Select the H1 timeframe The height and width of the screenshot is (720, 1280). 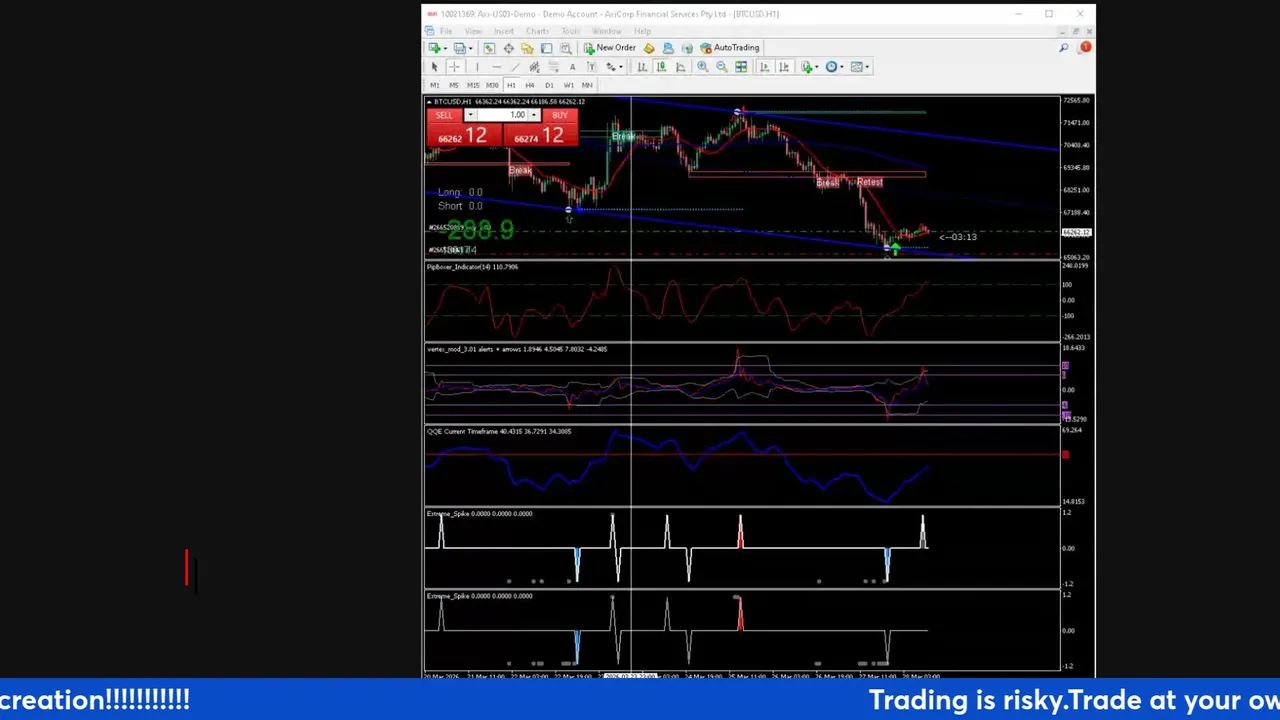(511, 85)
